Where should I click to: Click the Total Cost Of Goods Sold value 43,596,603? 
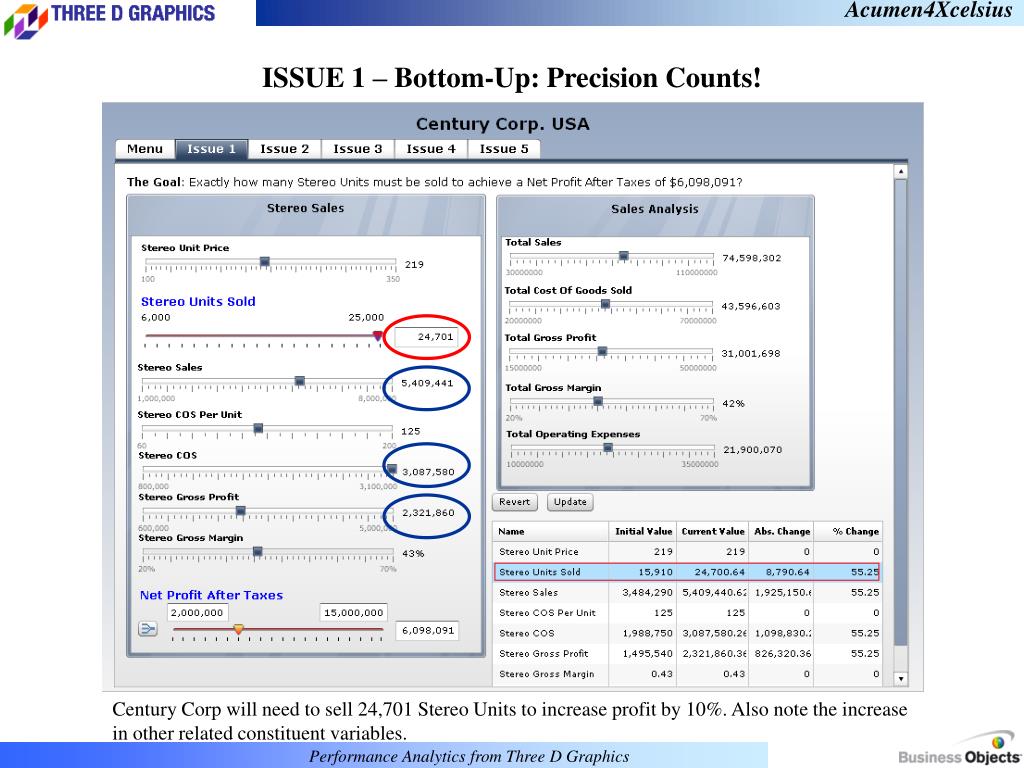tap(750, 306)
